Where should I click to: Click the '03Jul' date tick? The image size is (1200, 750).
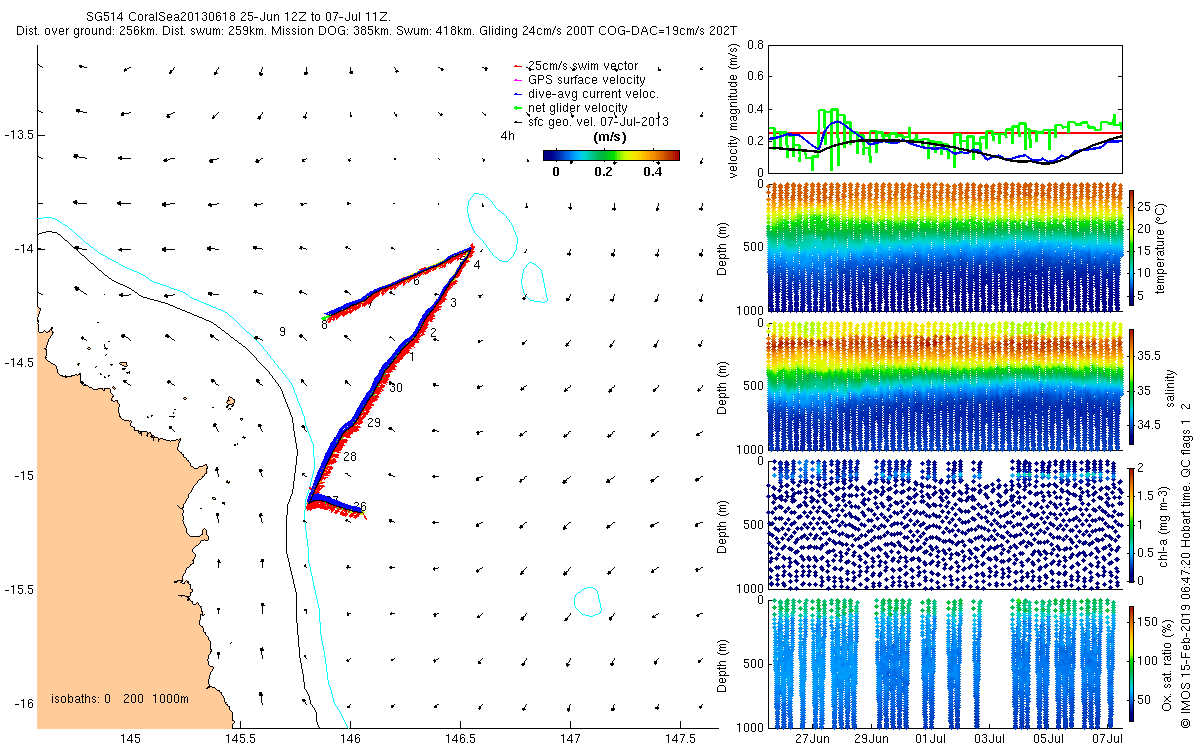tap(991, 739)
